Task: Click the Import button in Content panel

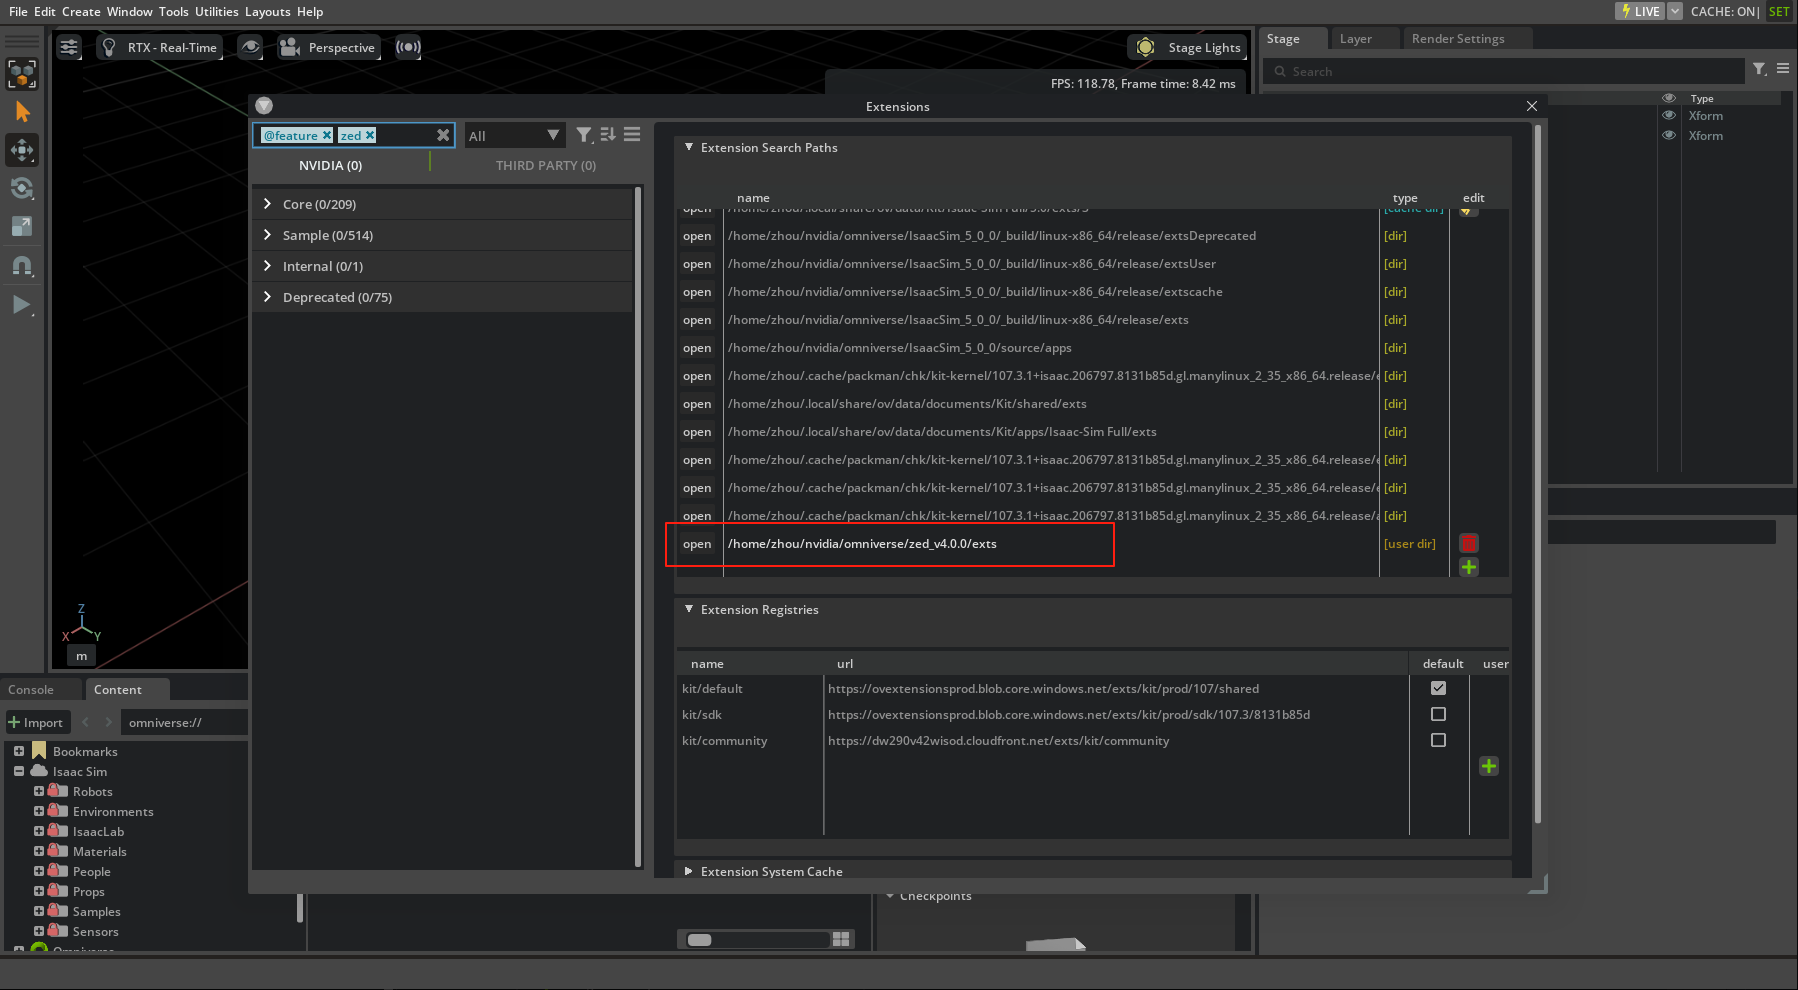Action: click(x=36, y=723)
